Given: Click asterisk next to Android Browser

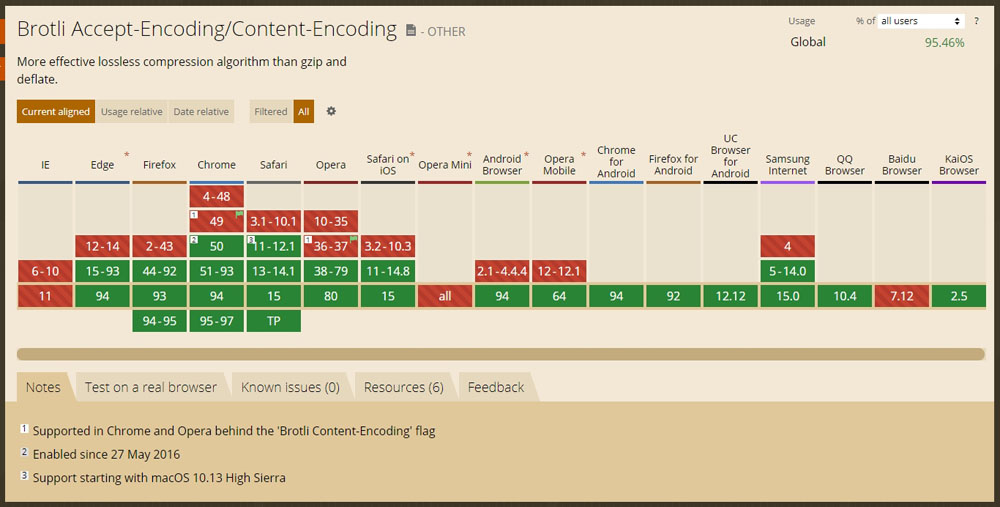Looking at the screenshot, I should click(526, 155).
